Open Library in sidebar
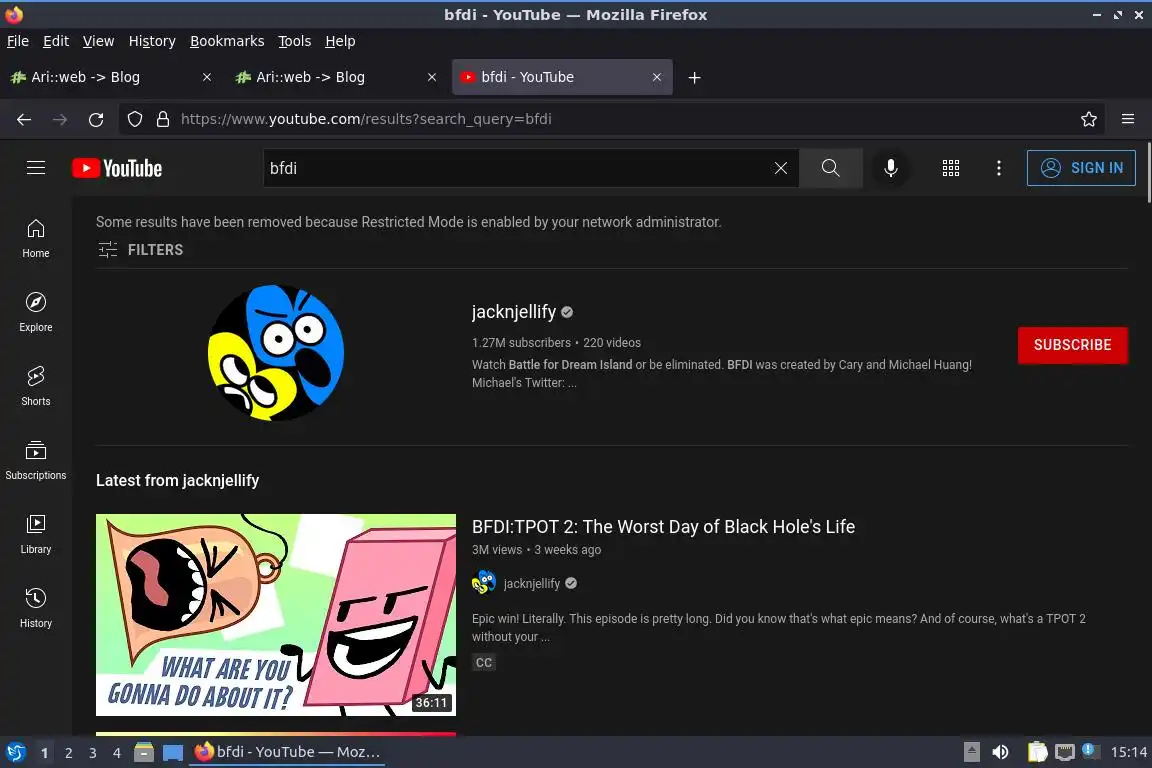The image size is (1152, 768). (35, 534)
